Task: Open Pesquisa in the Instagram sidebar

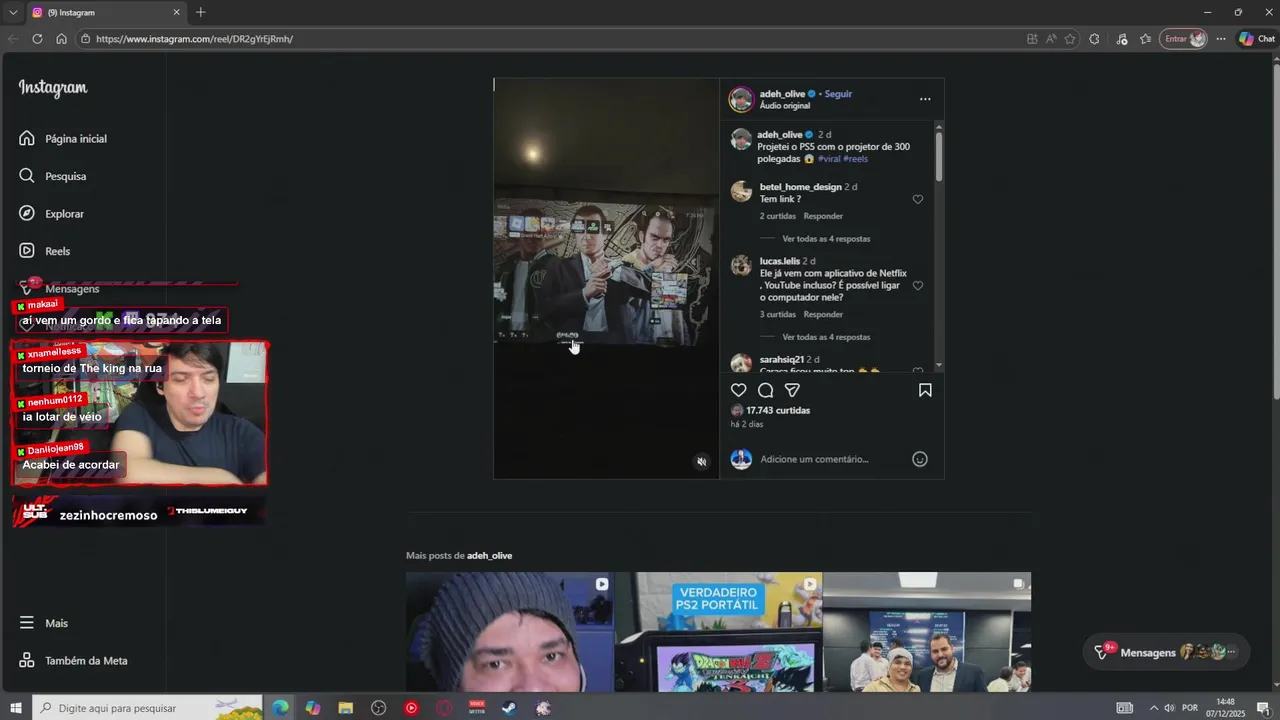Action: coord(53,176)
